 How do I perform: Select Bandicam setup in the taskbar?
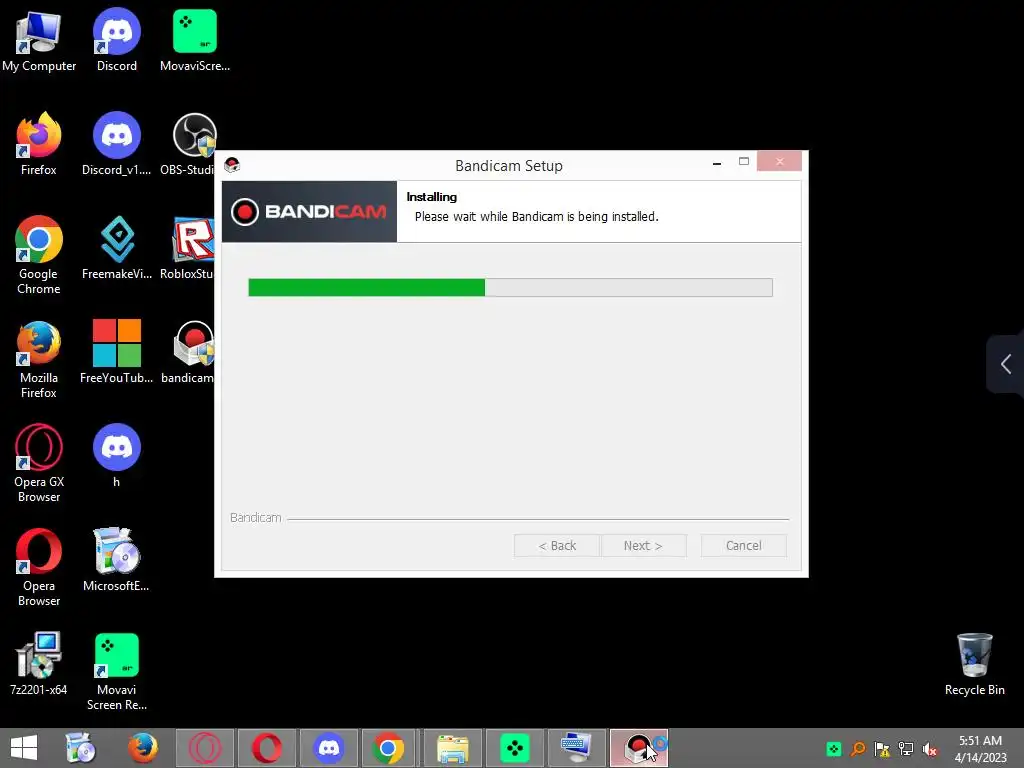(639, 748)
